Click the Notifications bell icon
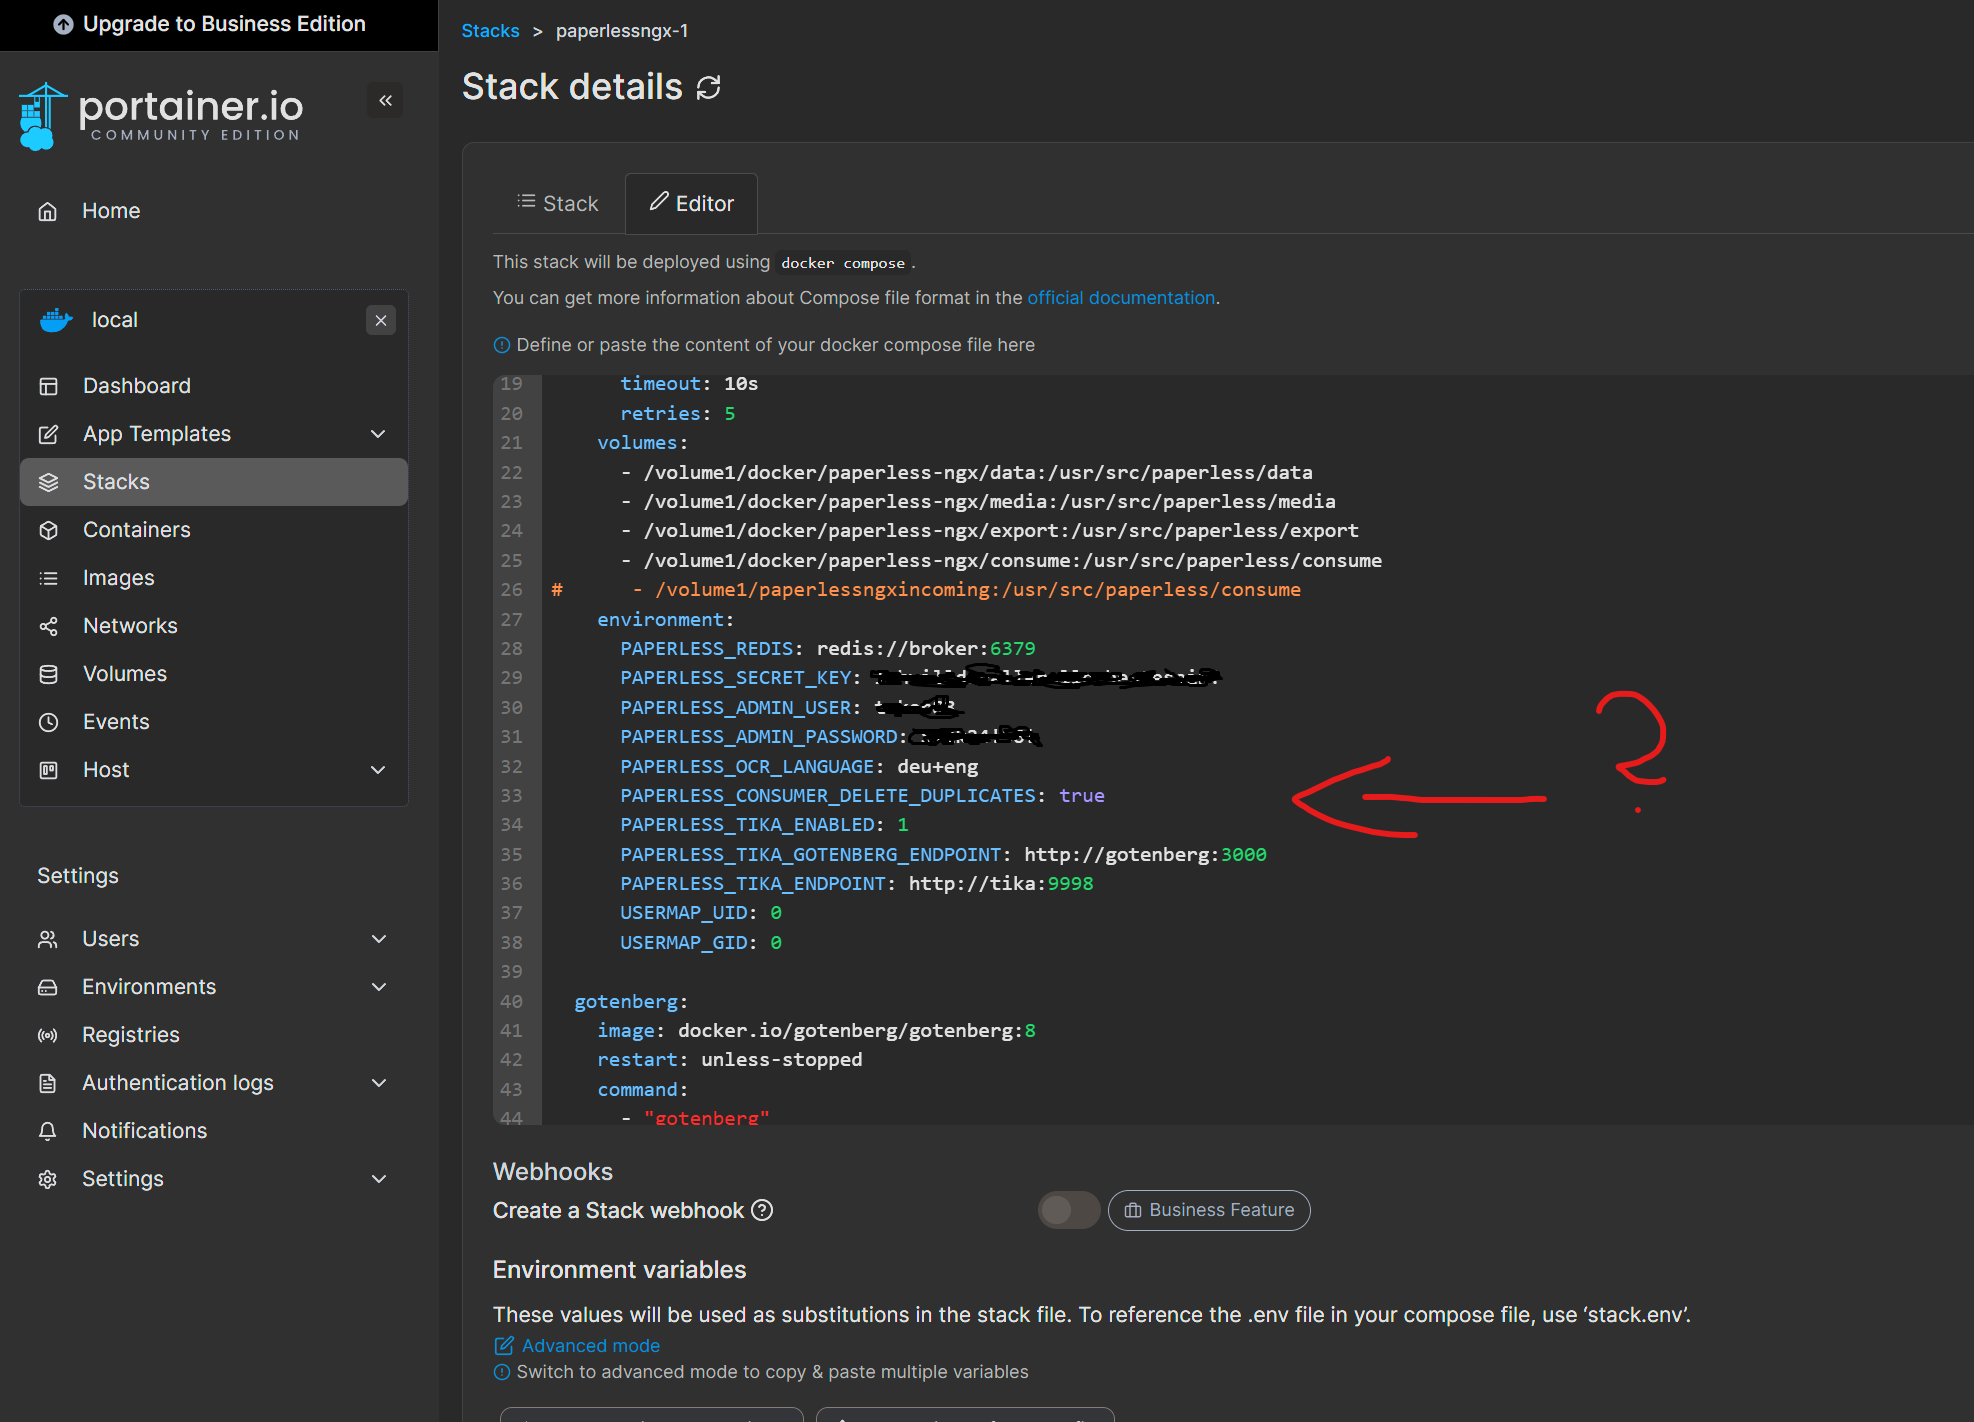Screen dimensions: 1974x1422 tap(47, 1131)
